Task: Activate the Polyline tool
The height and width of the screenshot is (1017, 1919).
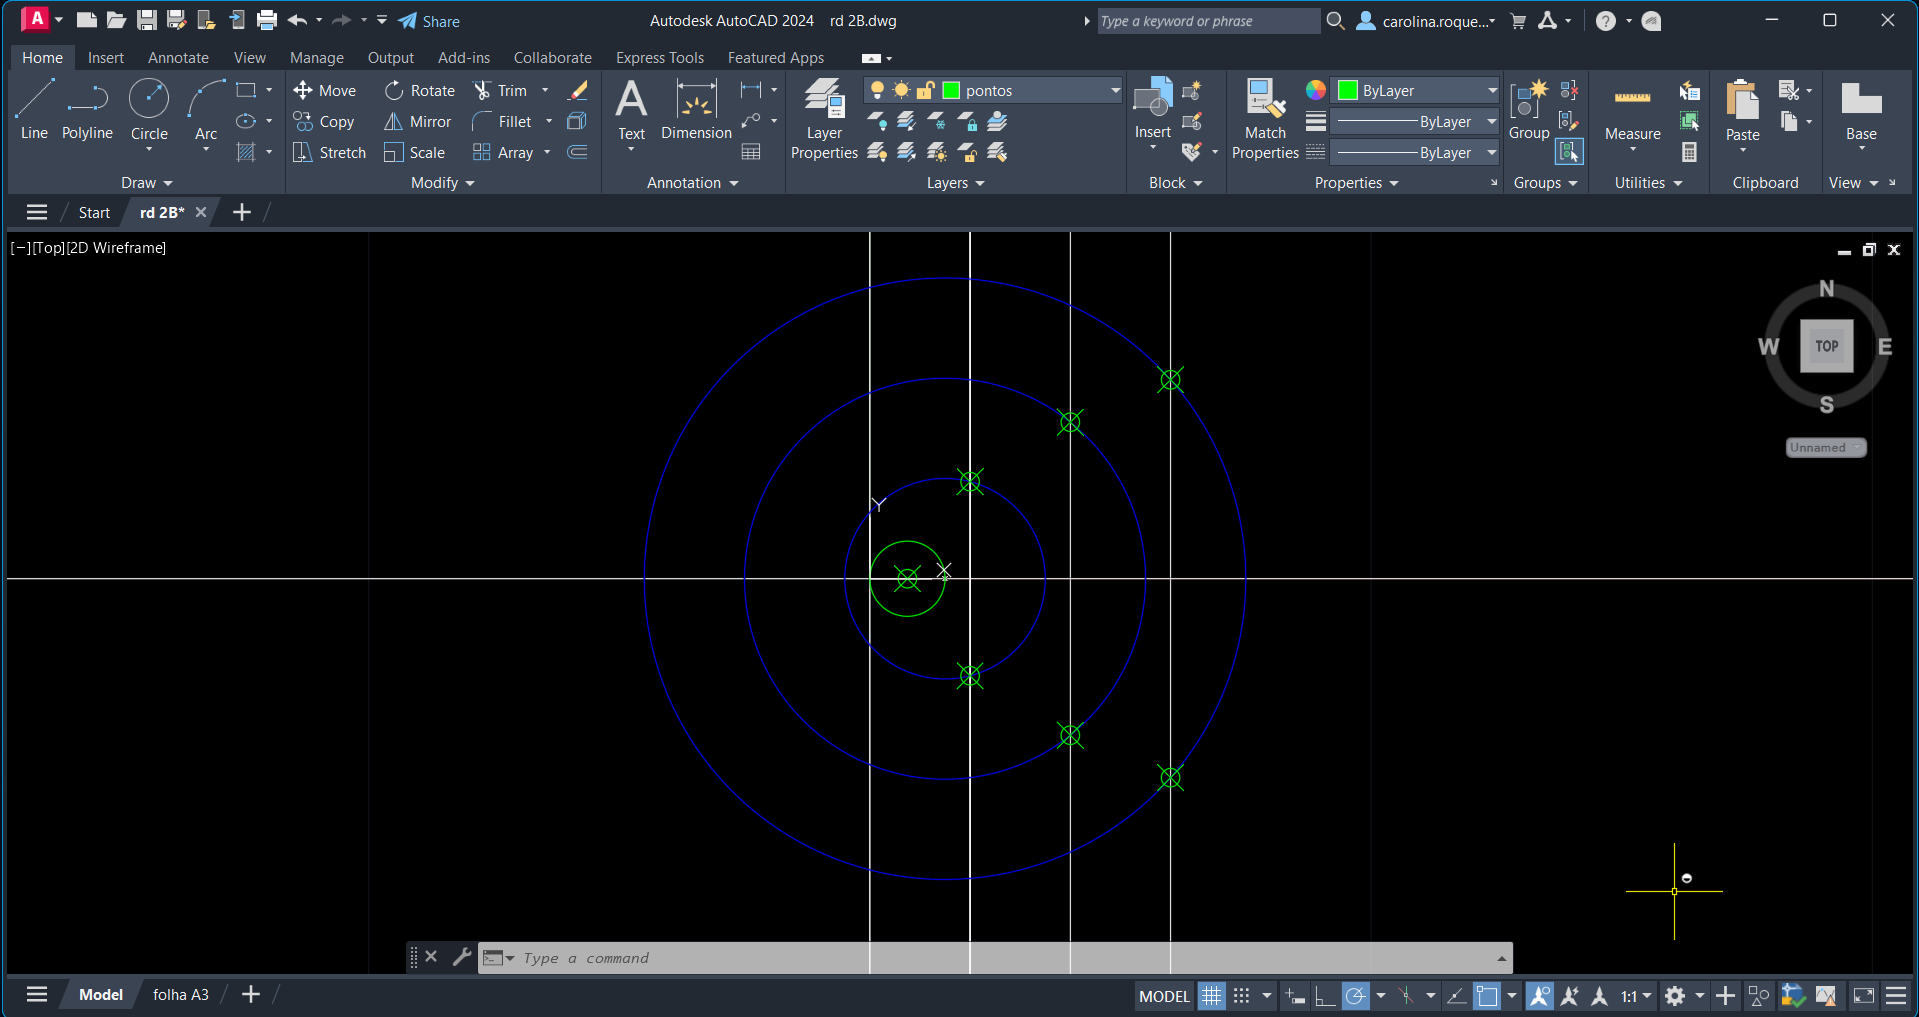Action: [x=87, y=110]
